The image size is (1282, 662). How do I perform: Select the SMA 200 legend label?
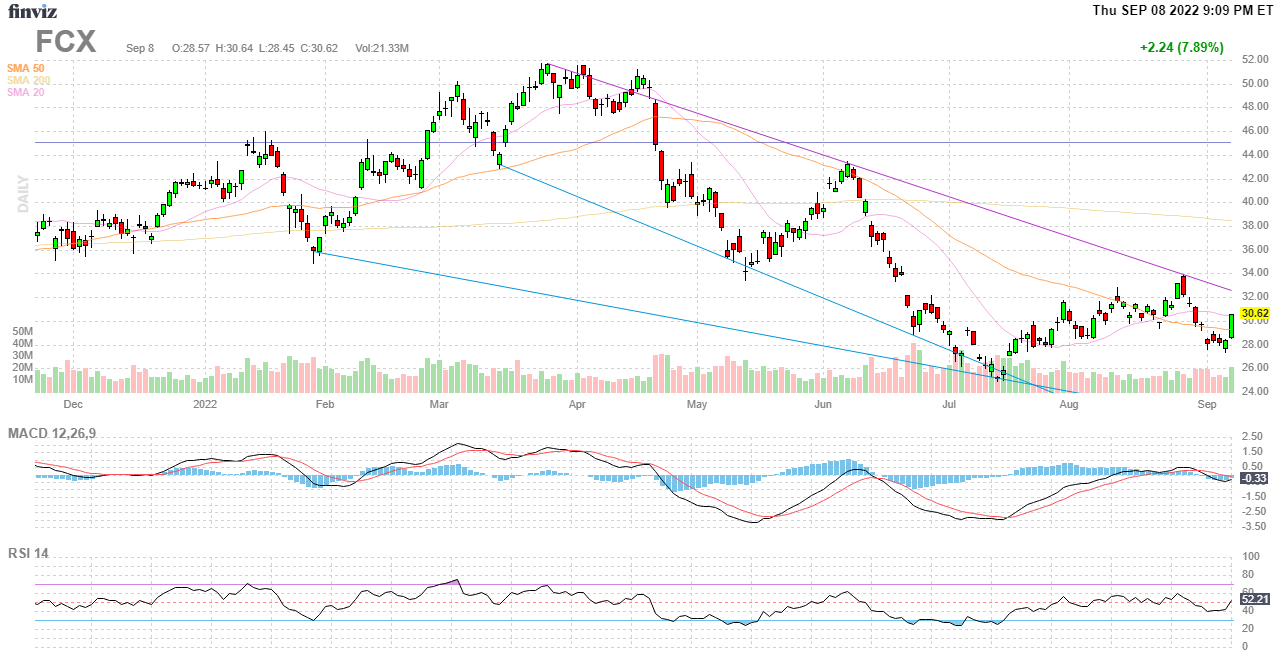pos(27,80)
